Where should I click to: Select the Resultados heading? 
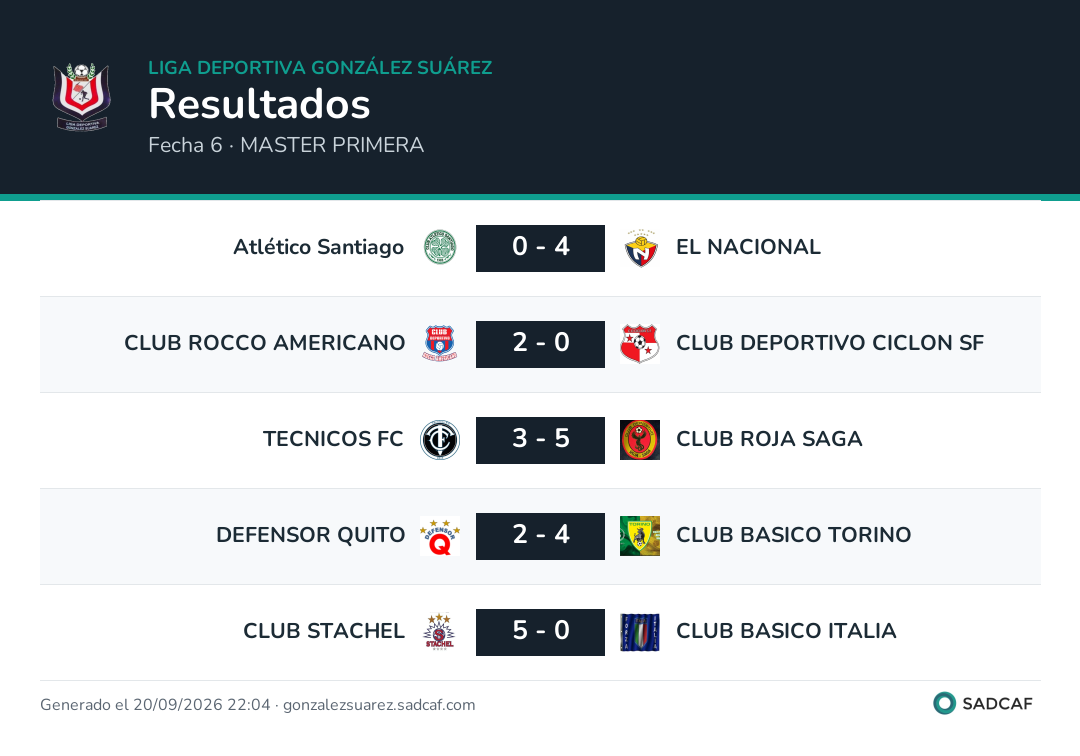pos(260,104)
